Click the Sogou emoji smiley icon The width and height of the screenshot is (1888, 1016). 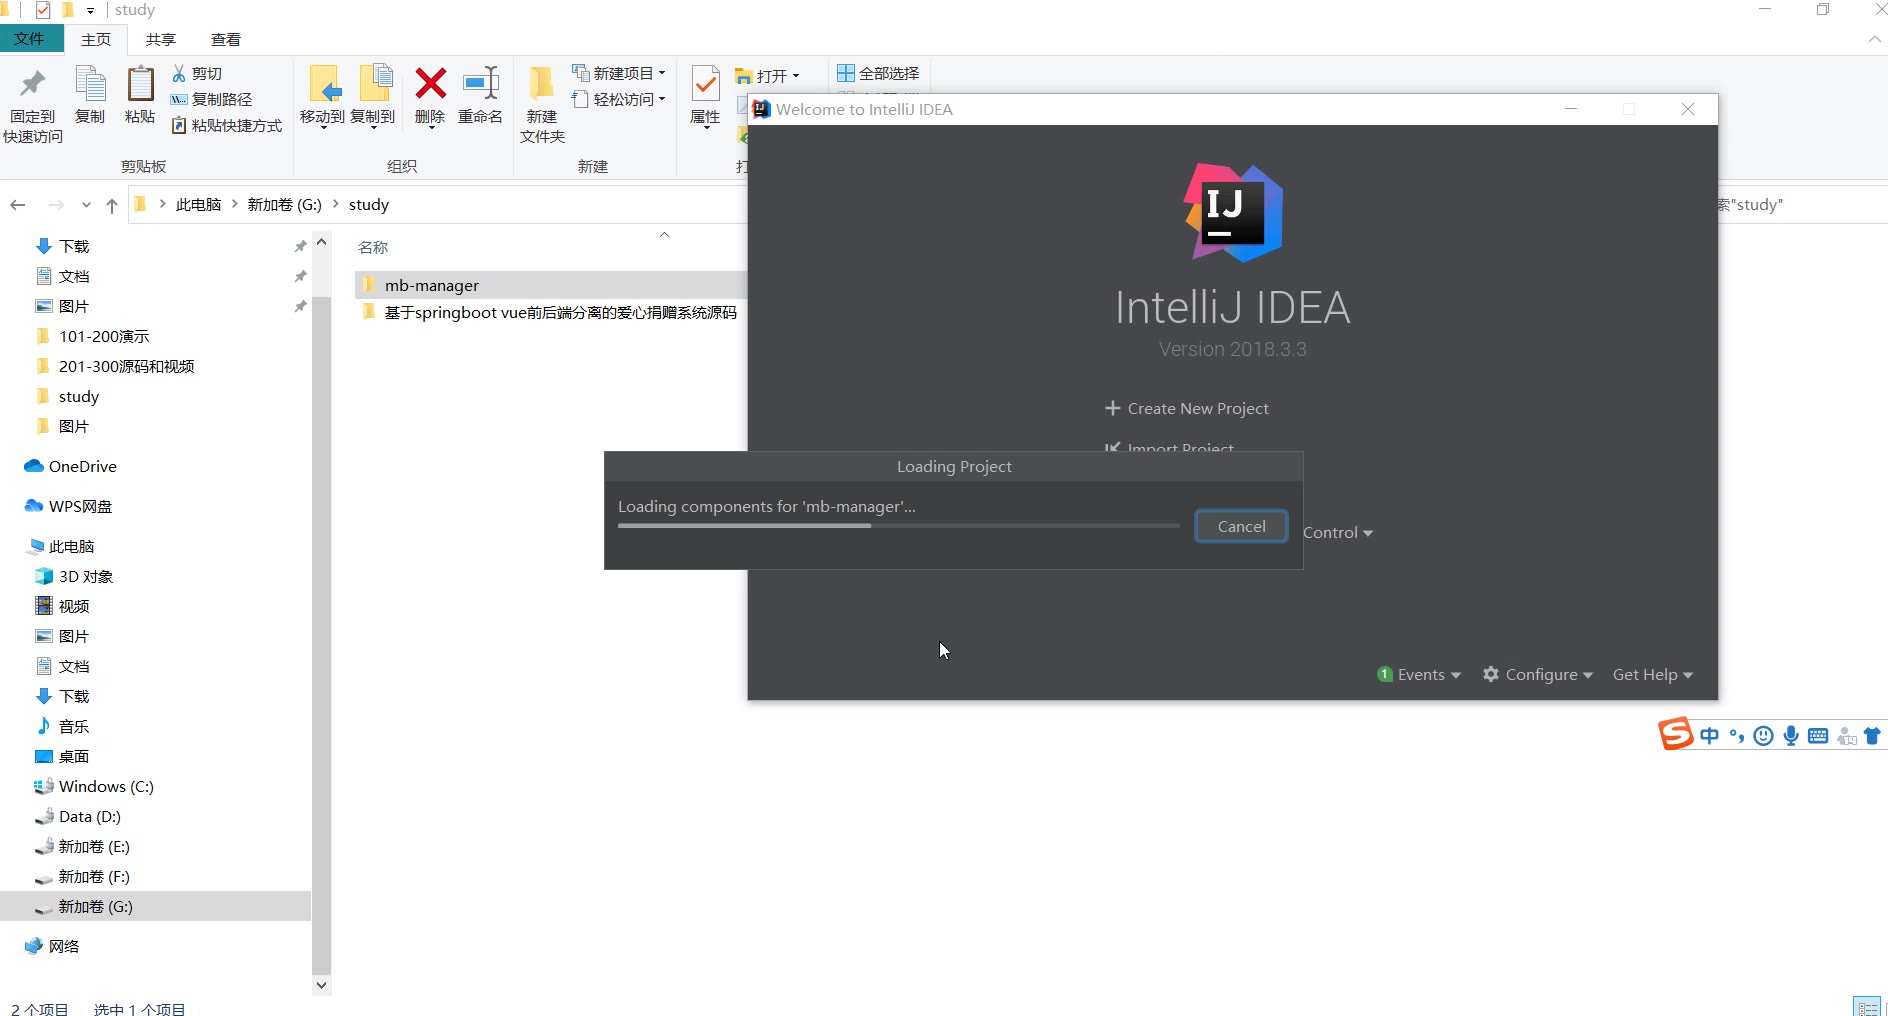click(x=1764, y=736)
